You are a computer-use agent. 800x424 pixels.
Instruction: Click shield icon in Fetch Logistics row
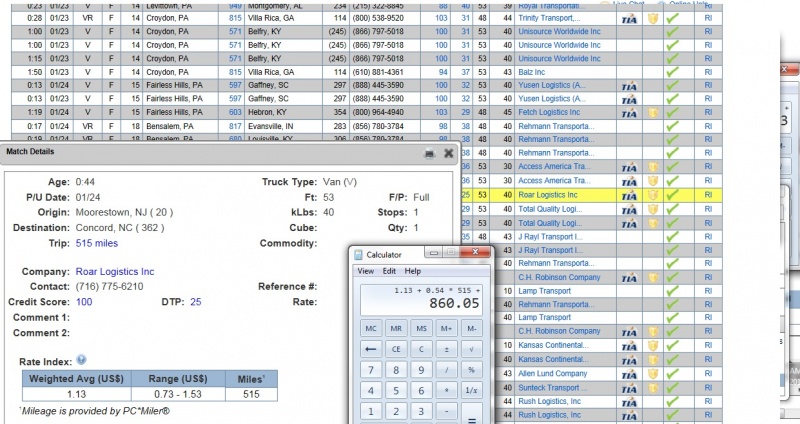pyautogui.click(x=653, y=112)
